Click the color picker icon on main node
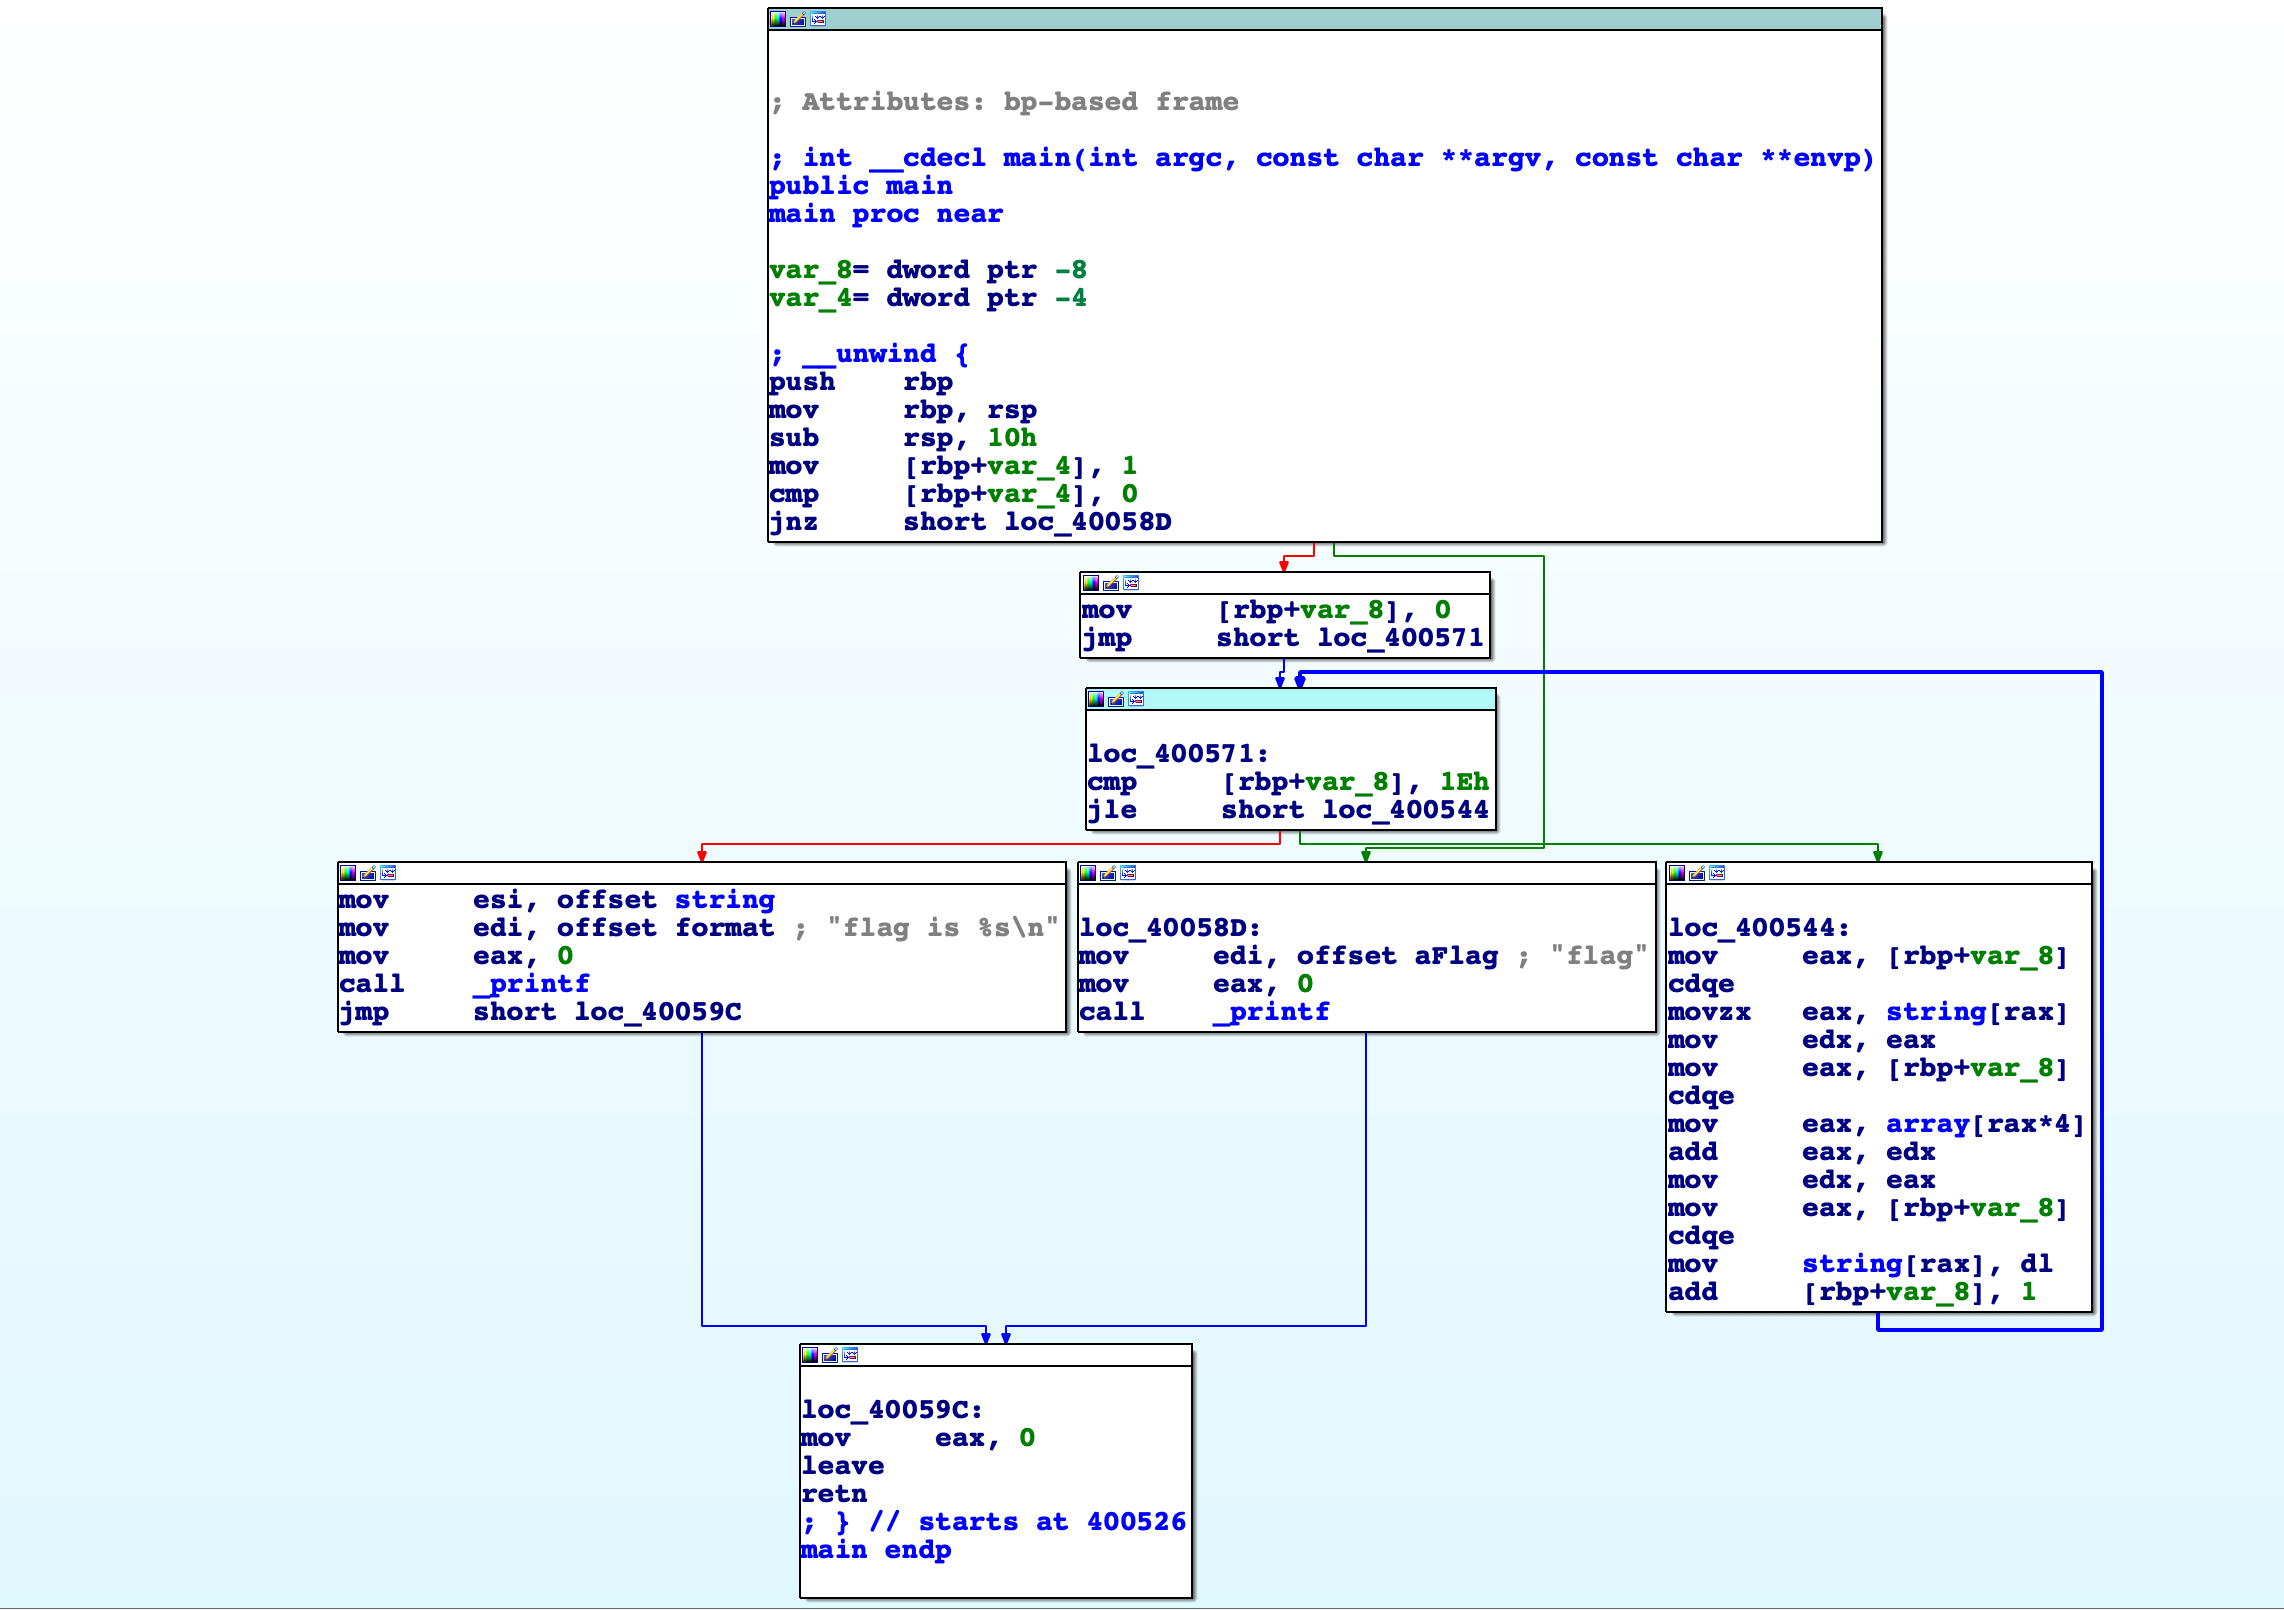 (778, 19)
